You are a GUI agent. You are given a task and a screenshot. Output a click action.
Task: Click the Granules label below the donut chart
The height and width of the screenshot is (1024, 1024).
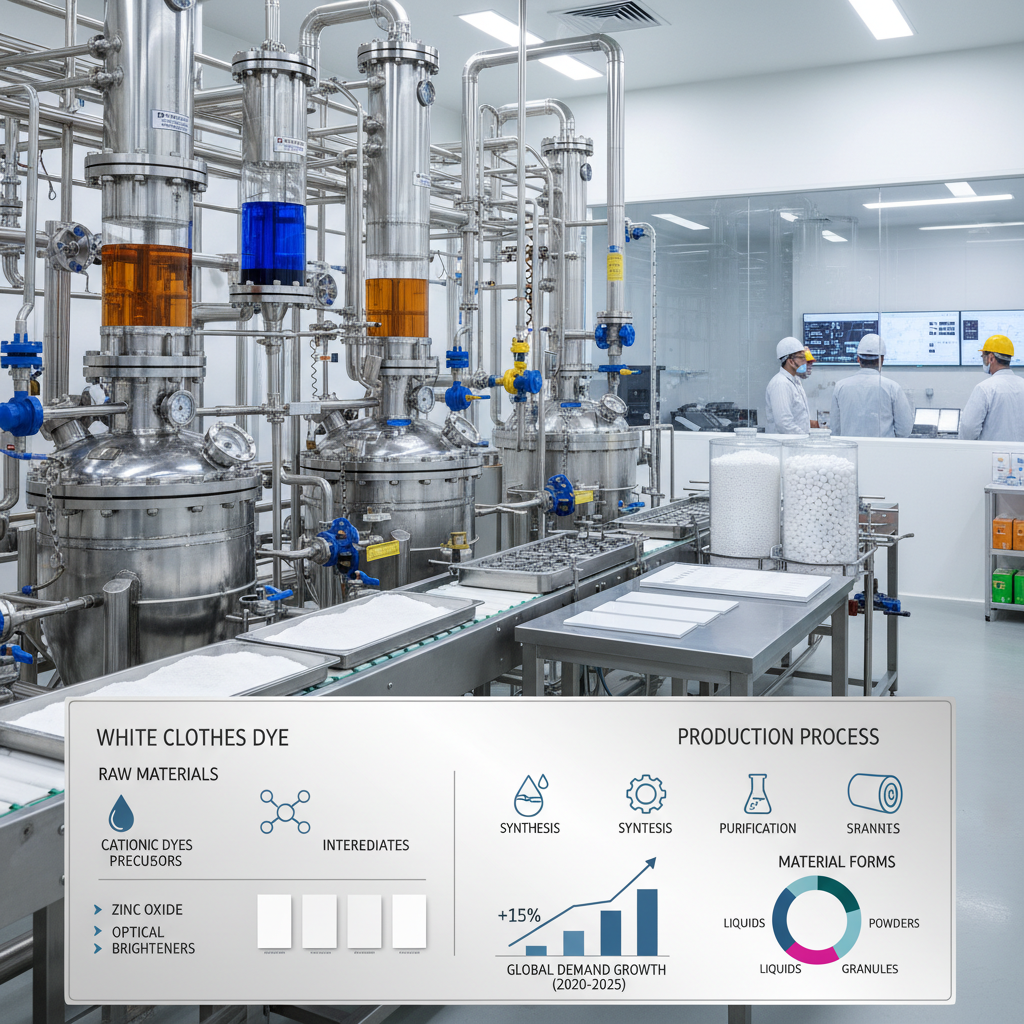click(x=869, y=968)
